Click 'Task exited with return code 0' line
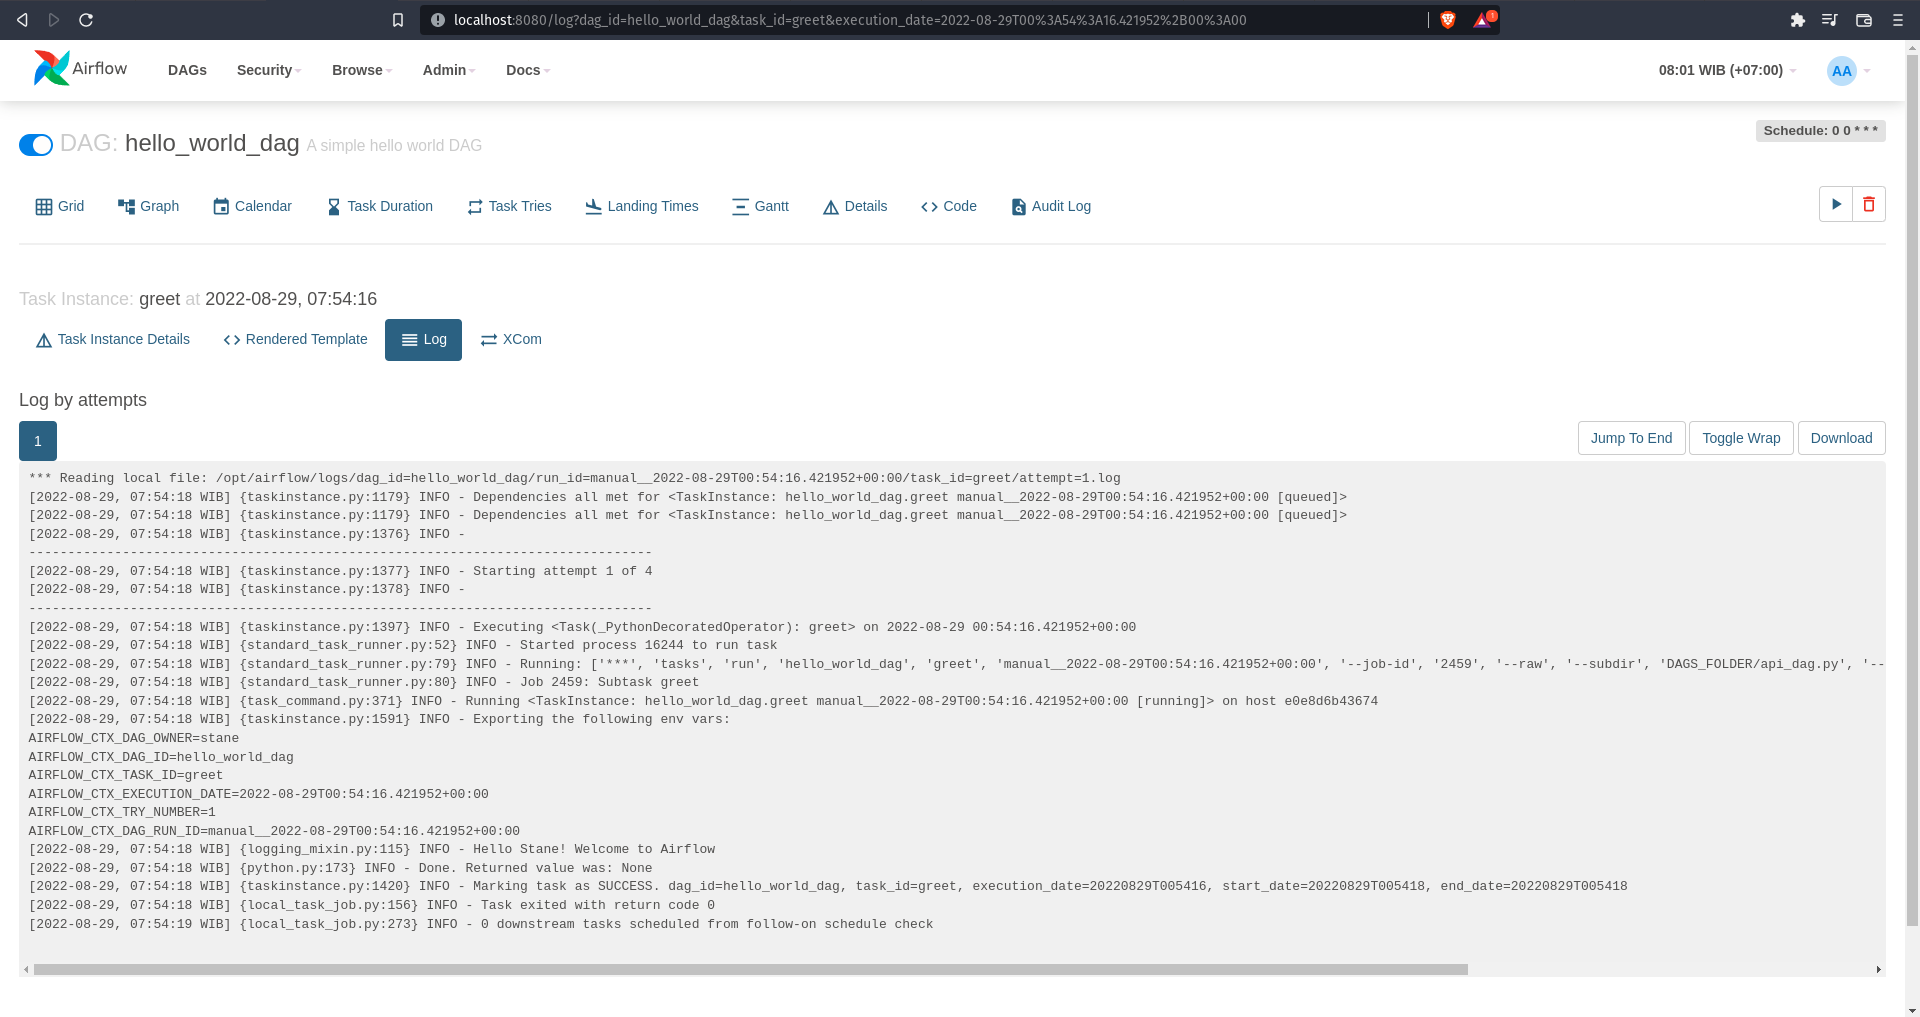 [372, 905]
